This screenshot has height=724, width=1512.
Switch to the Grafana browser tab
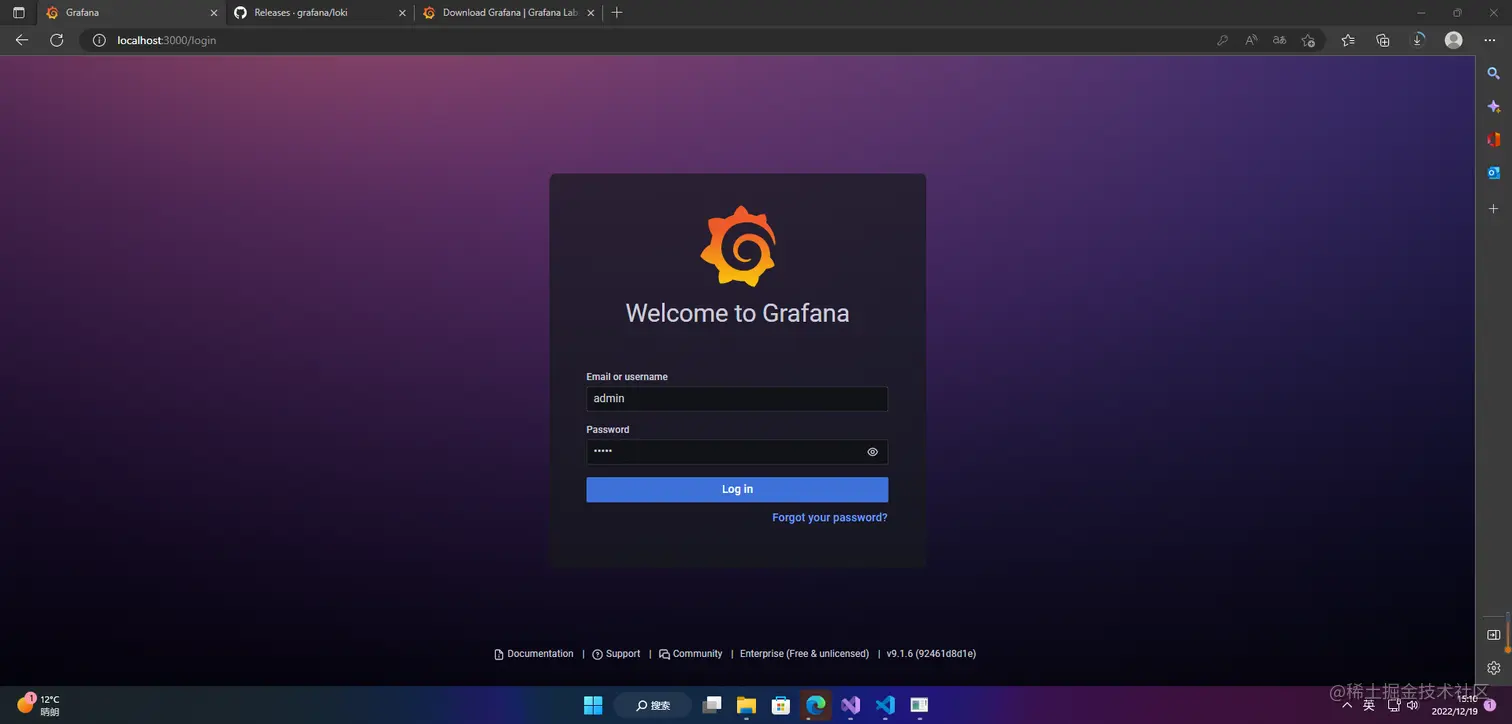130,13
